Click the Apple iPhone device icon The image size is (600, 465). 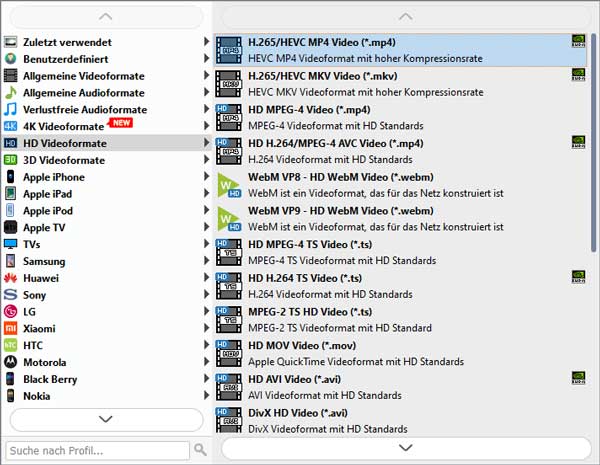(x=10, y=176)
